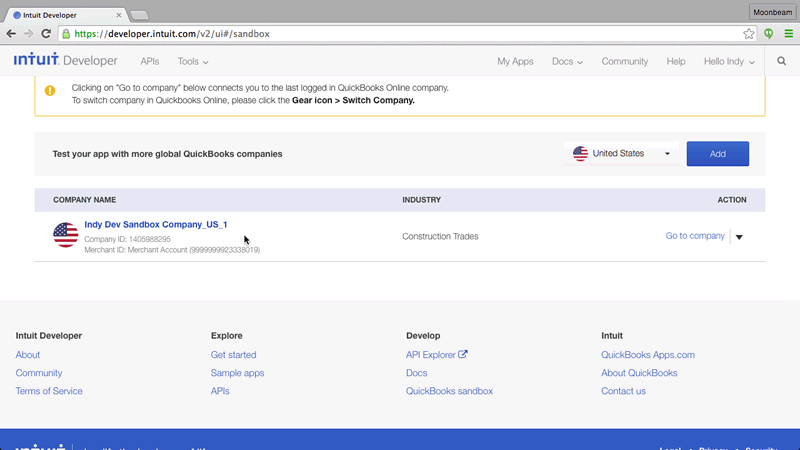Open Contact us footer link

click(x=623, y=391)
